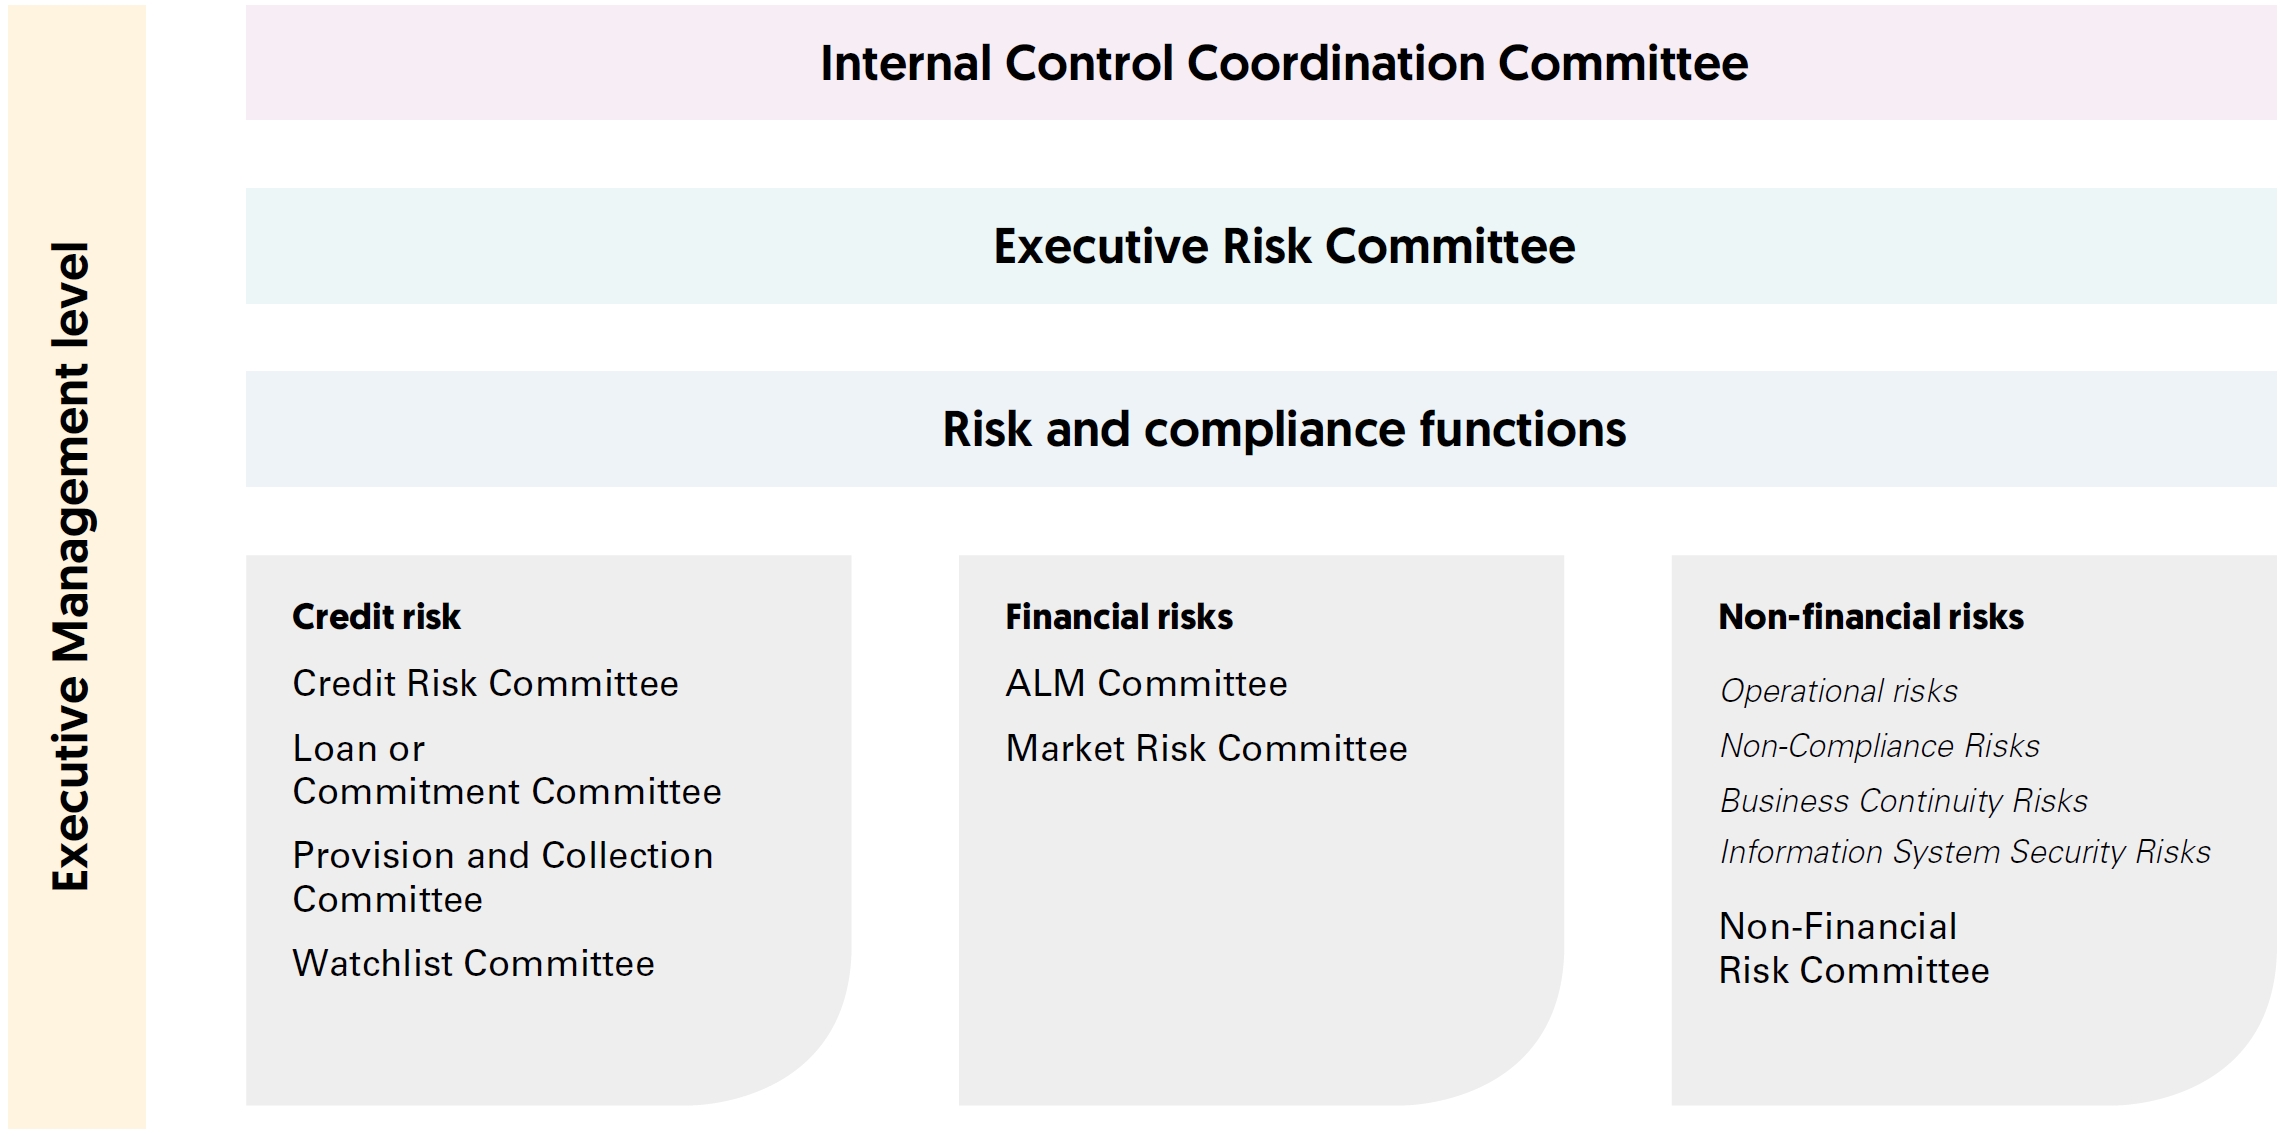Click blank space below Market Risk Committee
The image size is (2284, 1138).
[1240, 920]
